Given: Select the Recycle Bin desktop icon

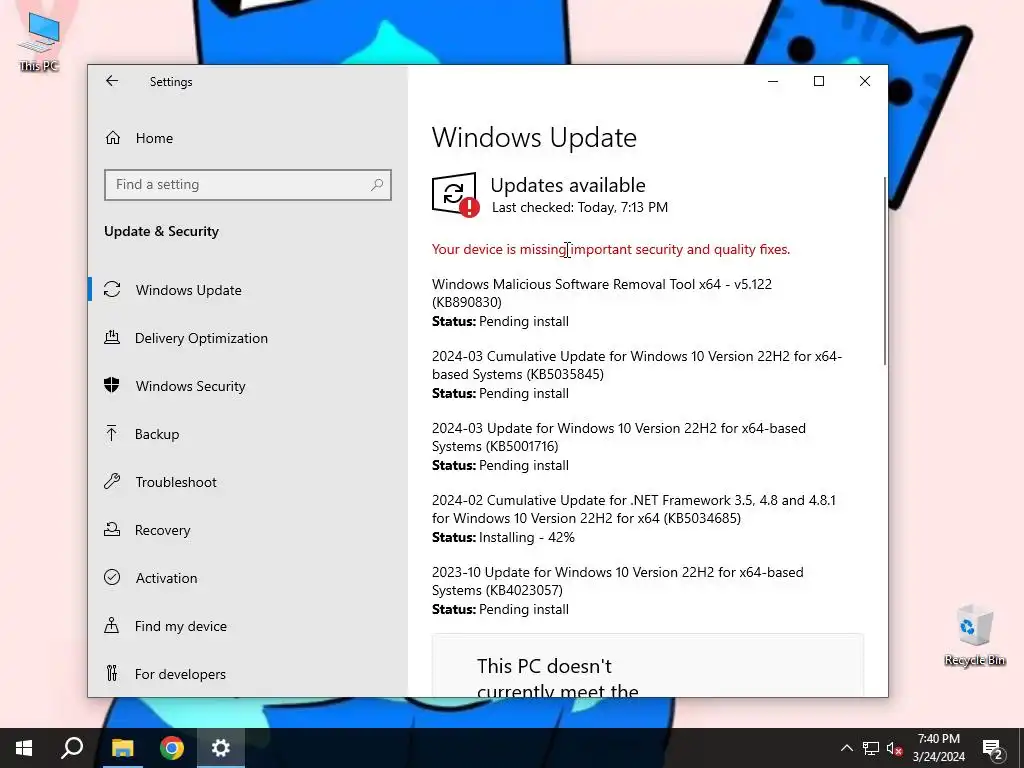Looking at the screenshot, I should [974, 635].
